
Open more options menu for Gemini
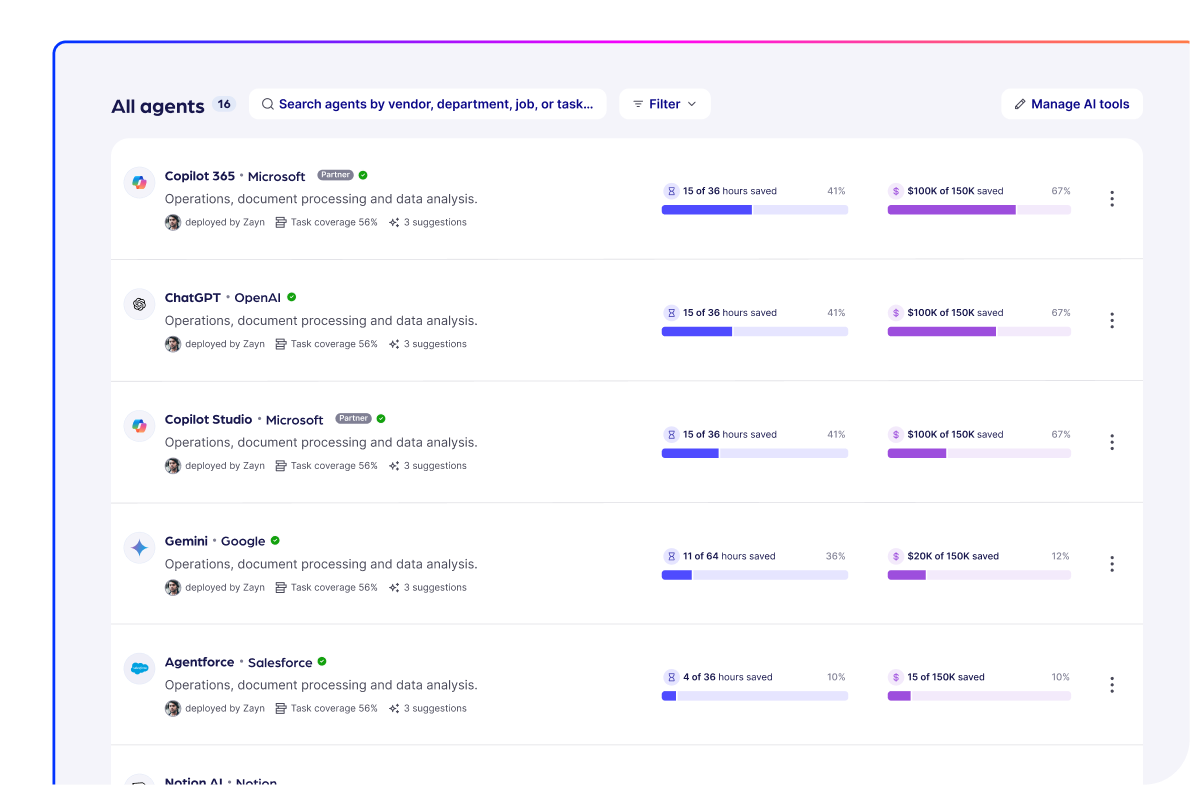point(1111,564)
